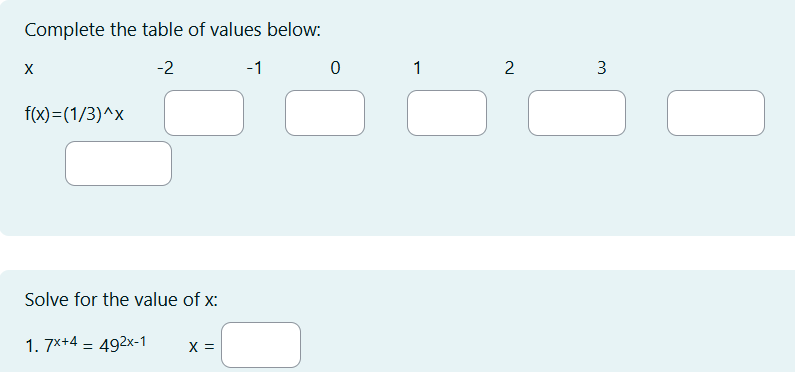The width and height of the screenshot is (795, 372).
Task: Click the -2 value in the x row
Action: (x=165, y=68)
